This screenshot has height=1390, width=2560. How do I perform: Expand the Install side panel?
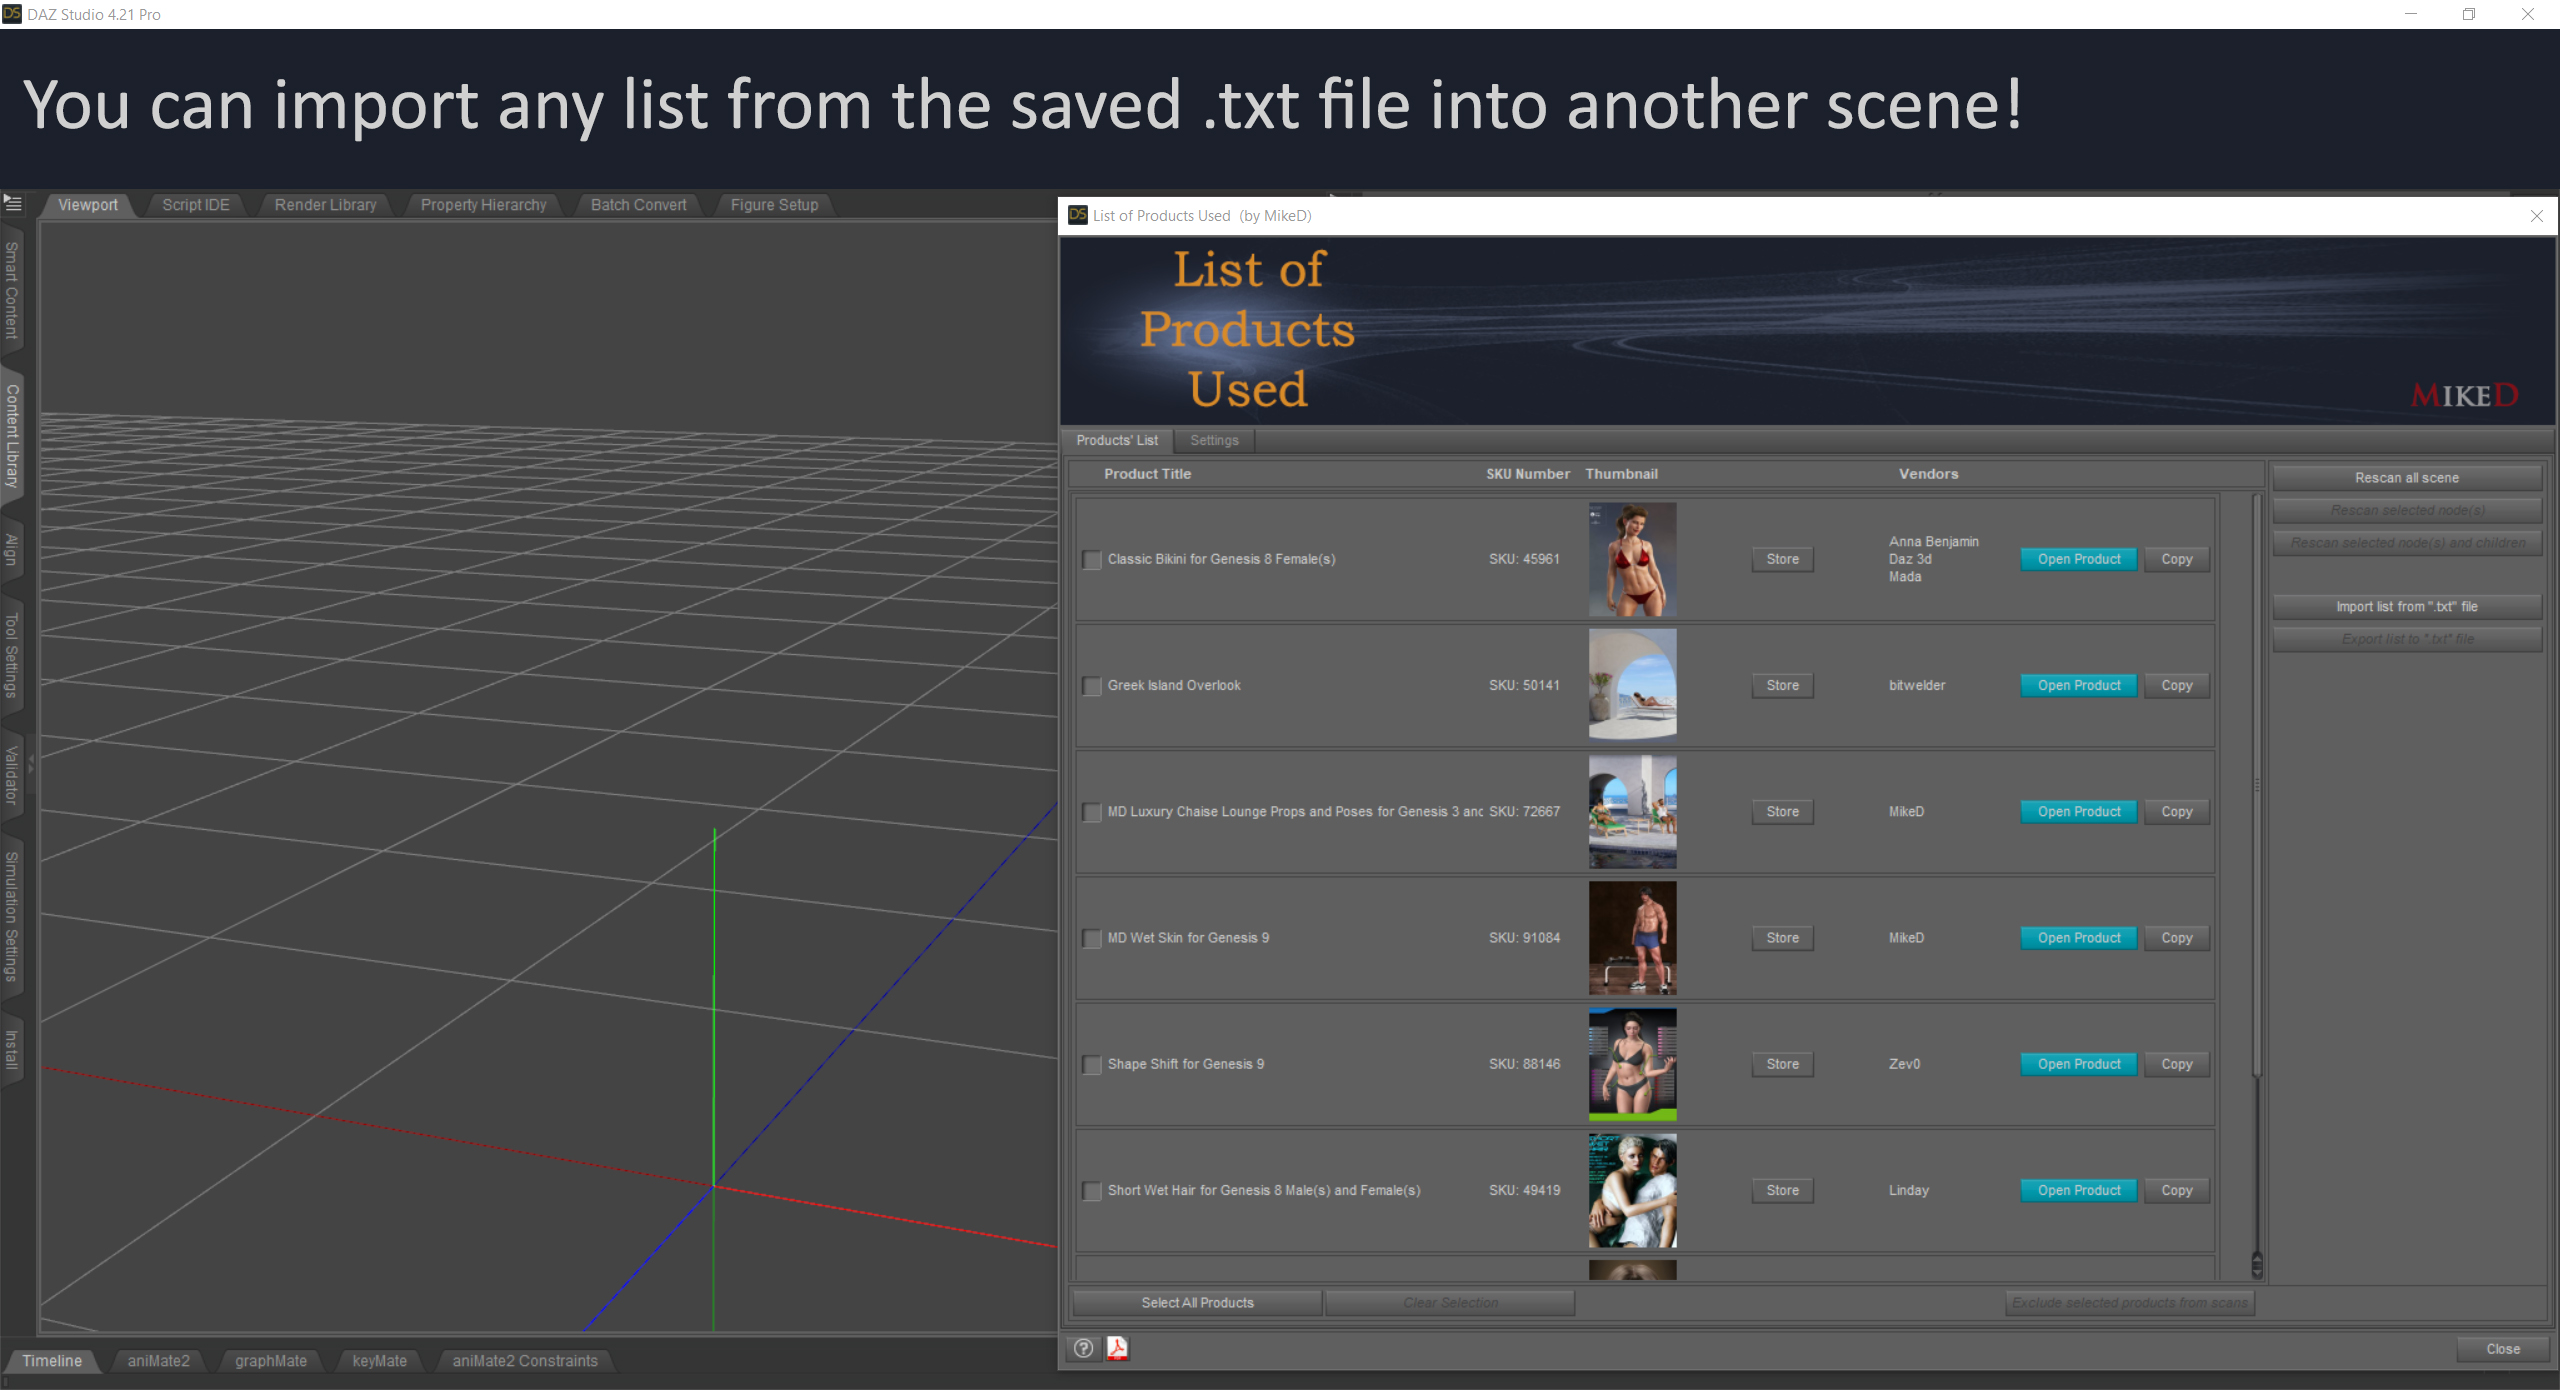coord(12,1049)
